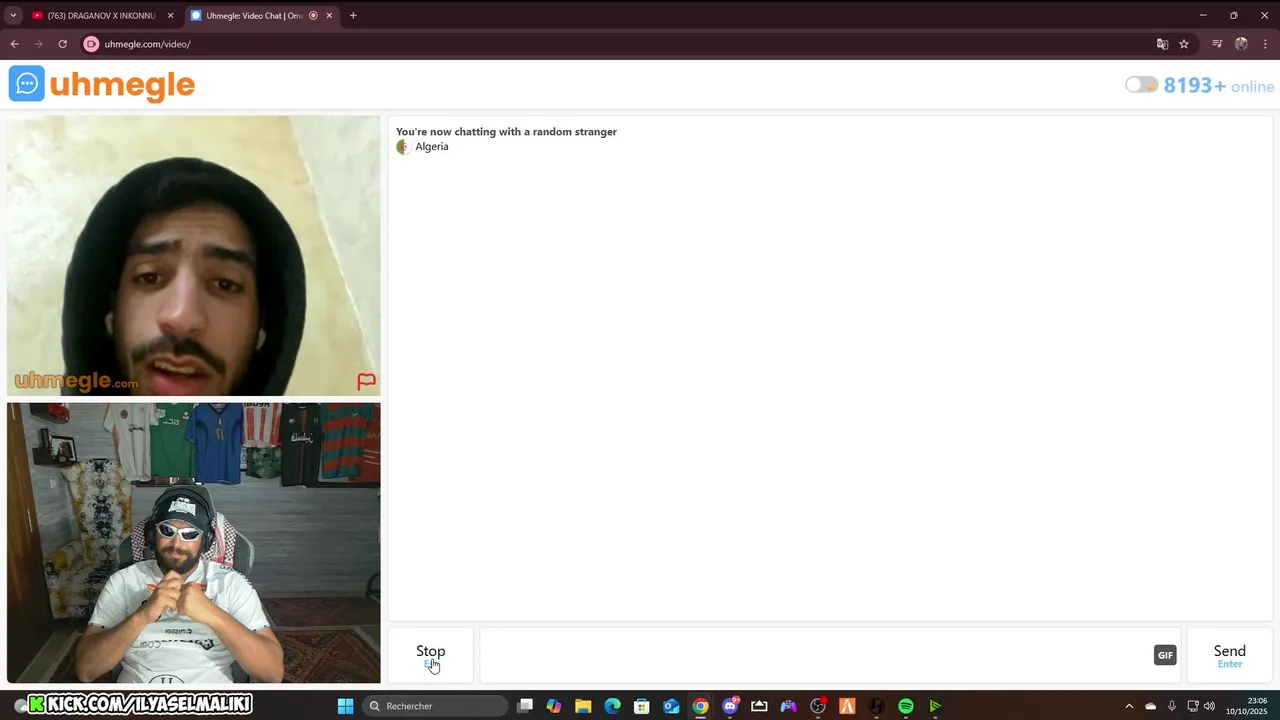Click the stranger's video feed
Viewport: 1280px width, 720px height.
click(x=193, y=256)
